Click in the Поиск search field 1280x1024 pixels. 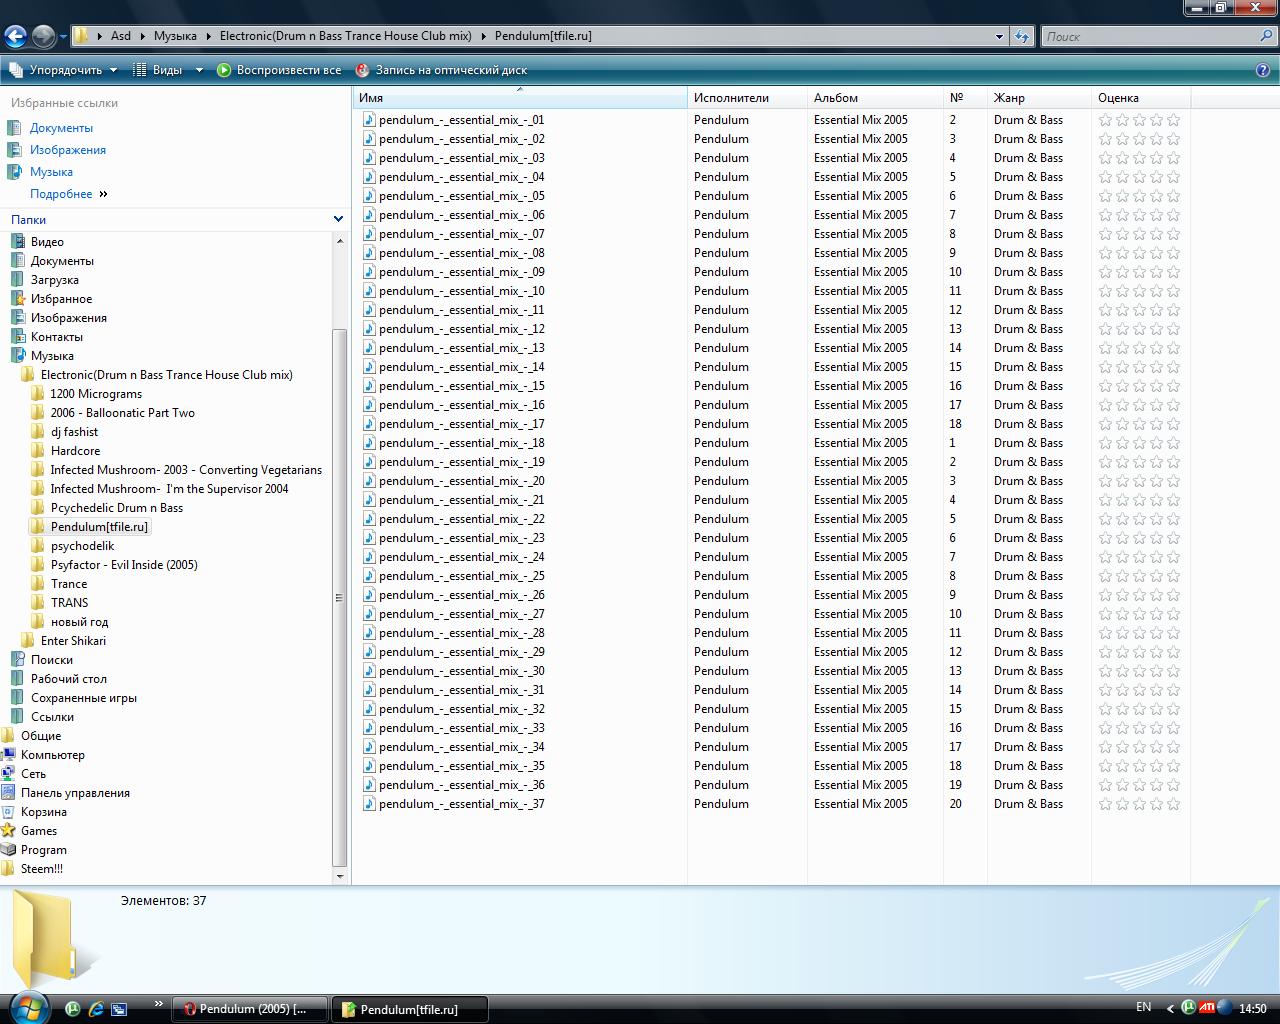[x=1150, y=36]
